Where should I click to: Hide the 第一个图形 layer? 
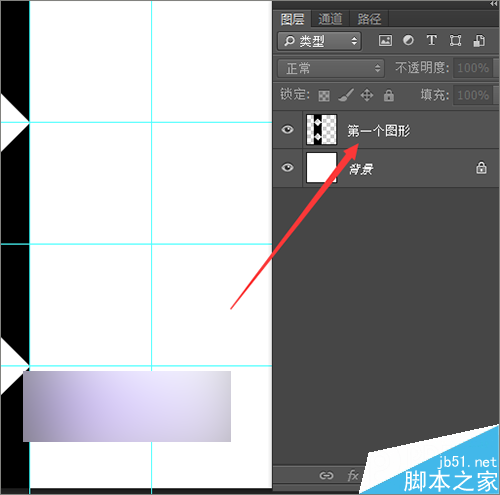point(287,129)
